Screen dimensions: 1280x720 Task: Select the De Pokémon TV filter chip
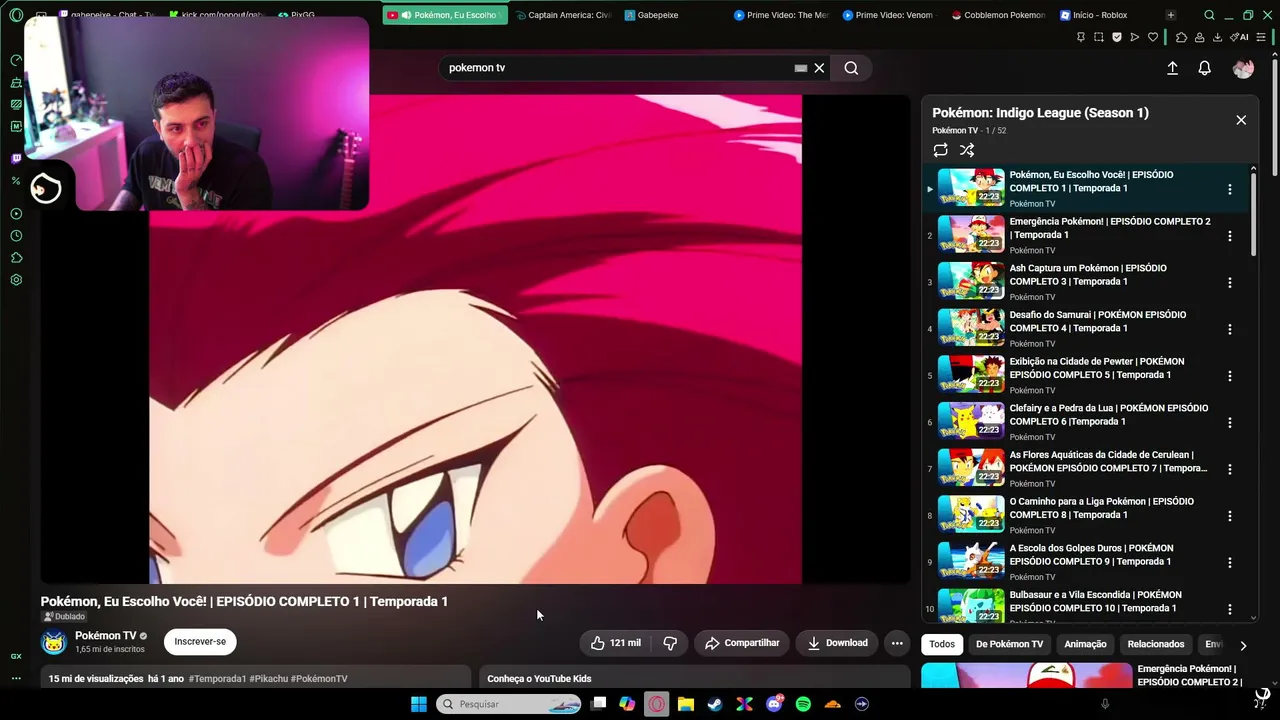pyautogui.click(x=1009, y=644)
